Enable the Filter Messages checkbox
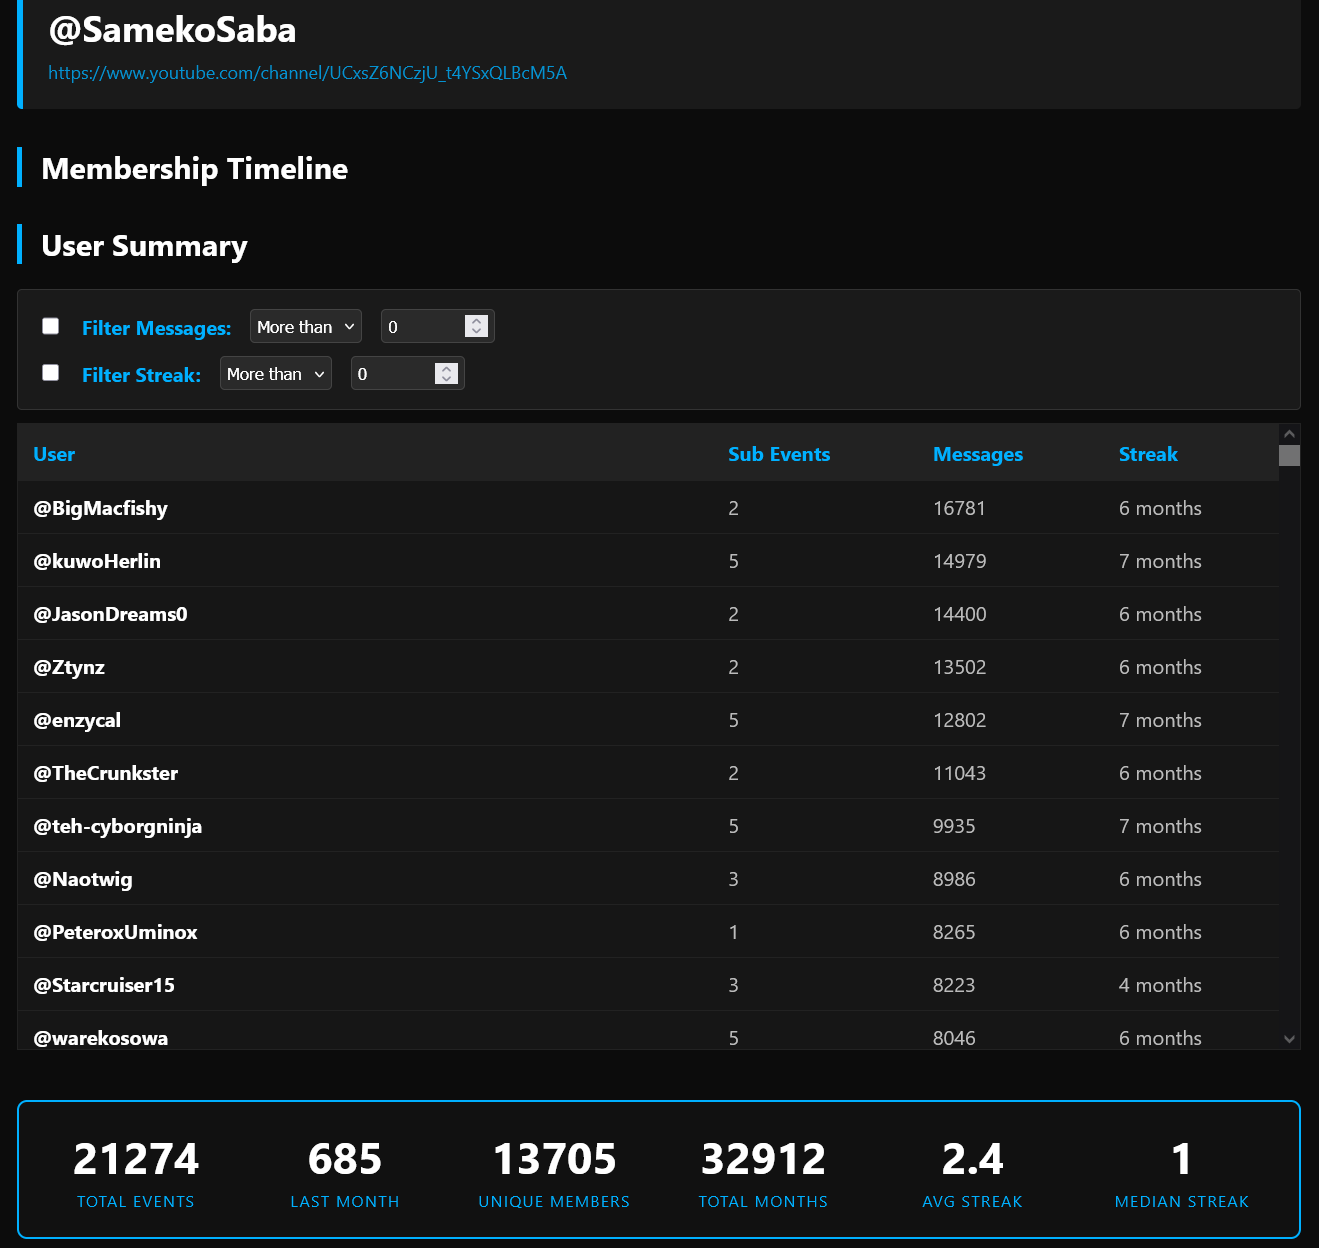Image resolution: width=1319 pixels, height=1248 pixels. coord(51,326)
